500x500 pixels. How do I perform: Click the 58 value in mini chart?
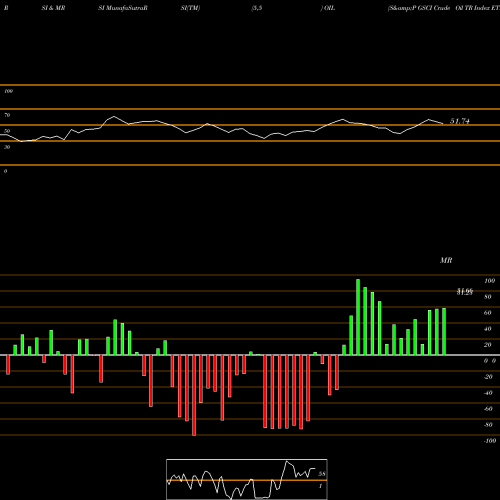tap(322, 474)
